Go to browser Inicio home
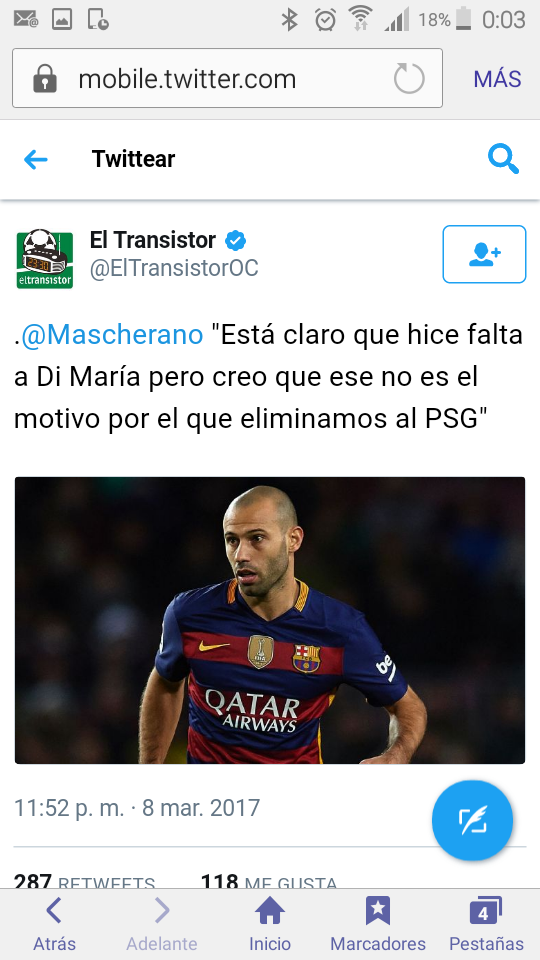The width and height of the screenshot is (540, 960). 269,924
